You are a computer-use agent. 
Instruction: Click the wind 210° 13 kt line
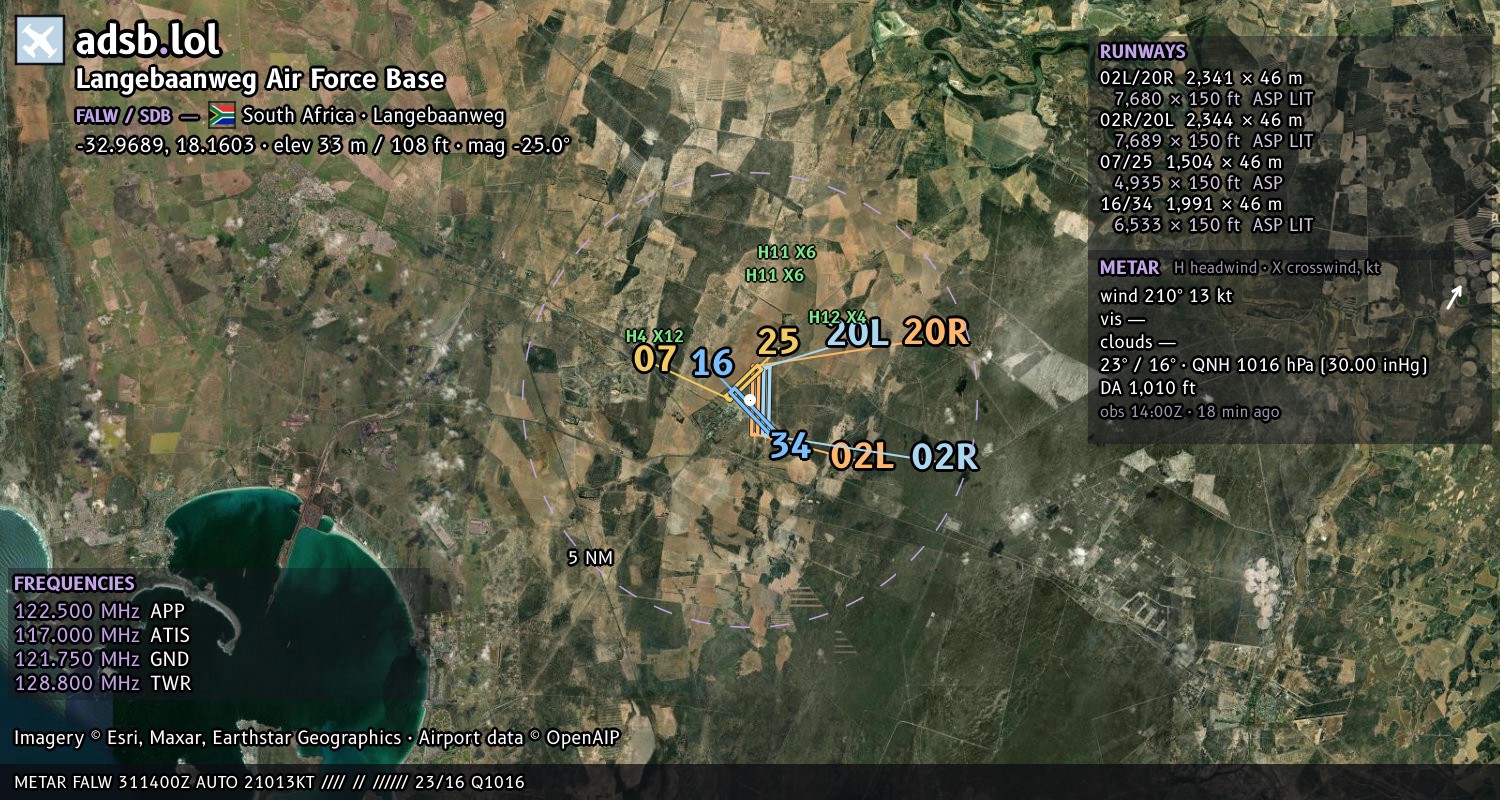coord(1166,296)
